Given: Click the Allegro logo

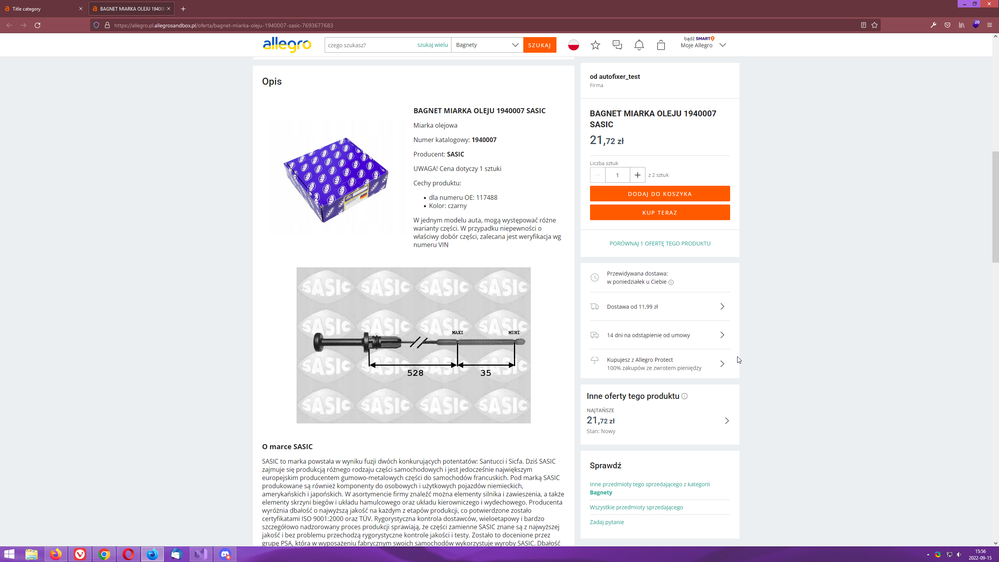Looking at the screenshot, I should 287,45.
